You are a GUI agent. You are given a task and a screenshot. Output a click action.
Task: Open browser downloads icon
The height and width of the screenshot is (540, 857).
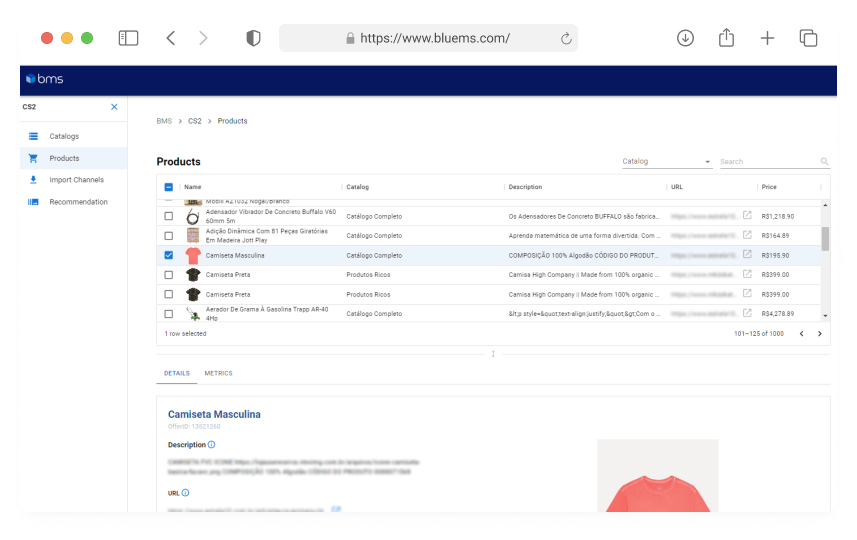(x=685, y=38)
